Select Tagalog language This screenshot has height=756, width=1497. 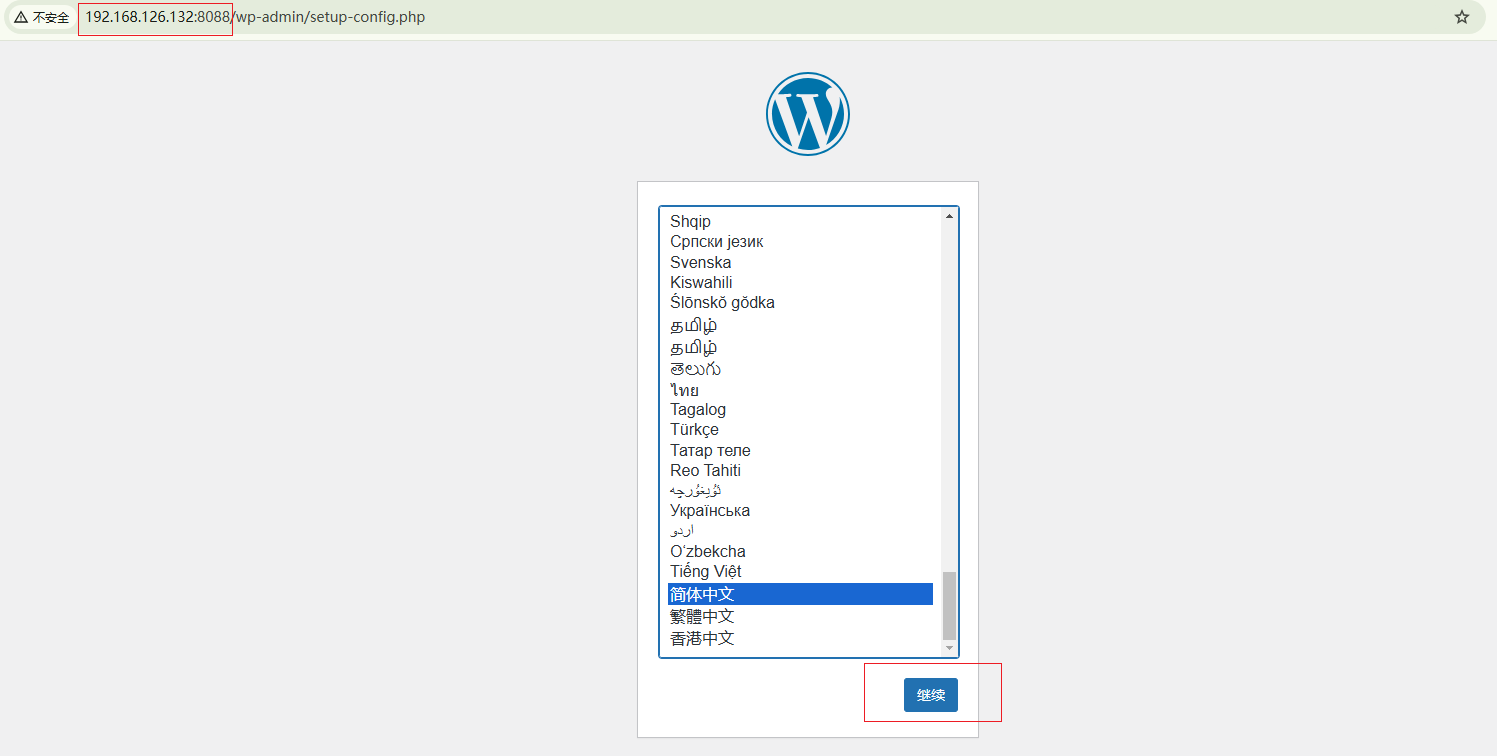[800, 409]
